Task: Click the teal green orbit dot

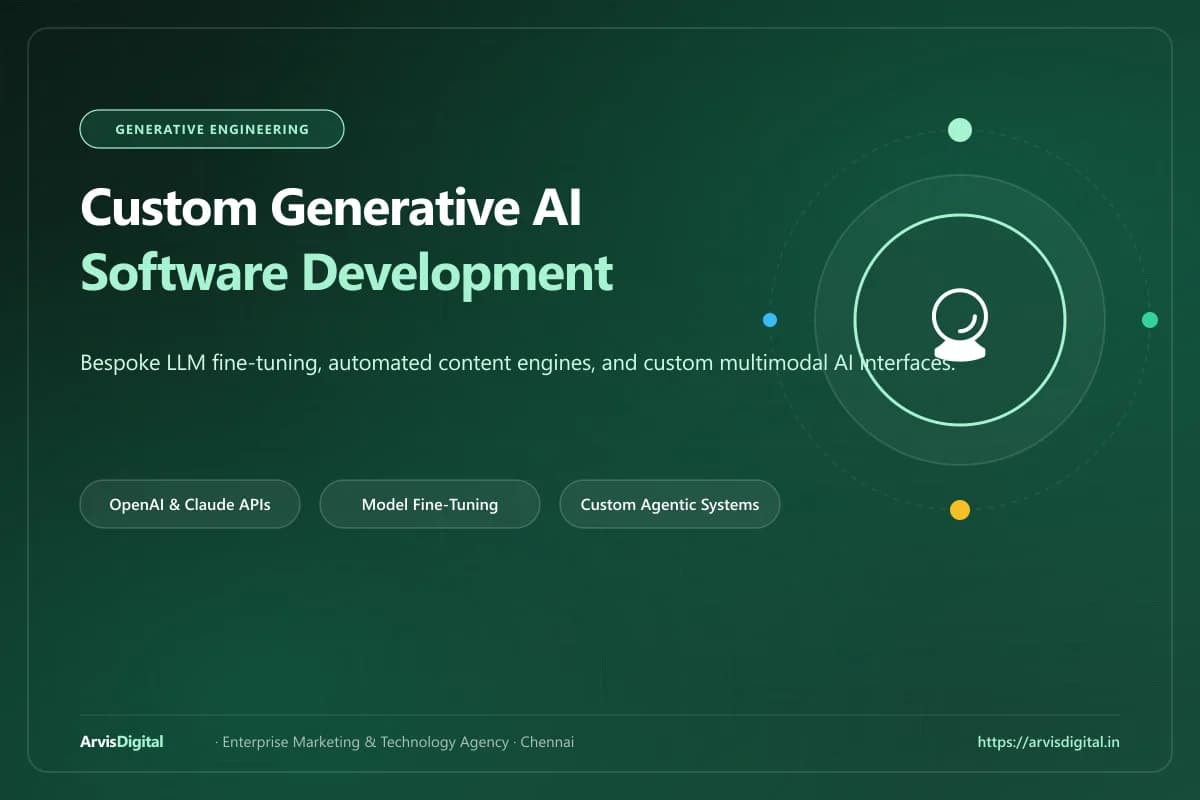Action: [x=1150, y=320]
